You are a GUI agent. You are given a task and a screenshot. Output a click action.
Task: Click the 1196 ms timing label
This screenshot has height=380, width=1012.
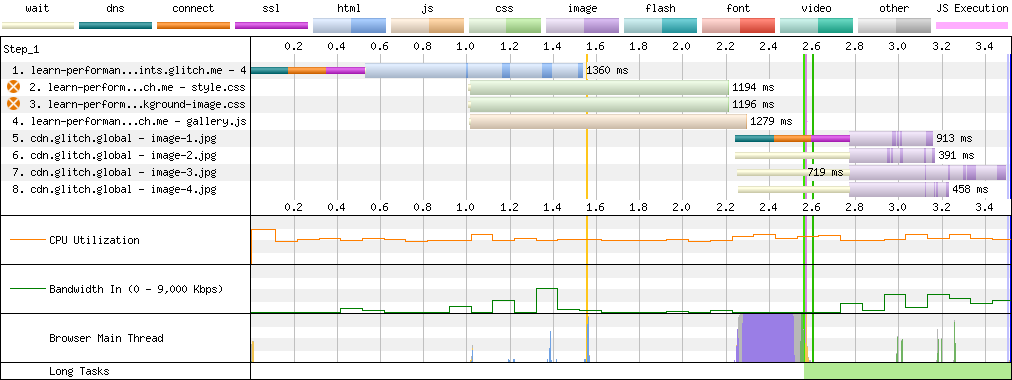[x=753, y=104]
